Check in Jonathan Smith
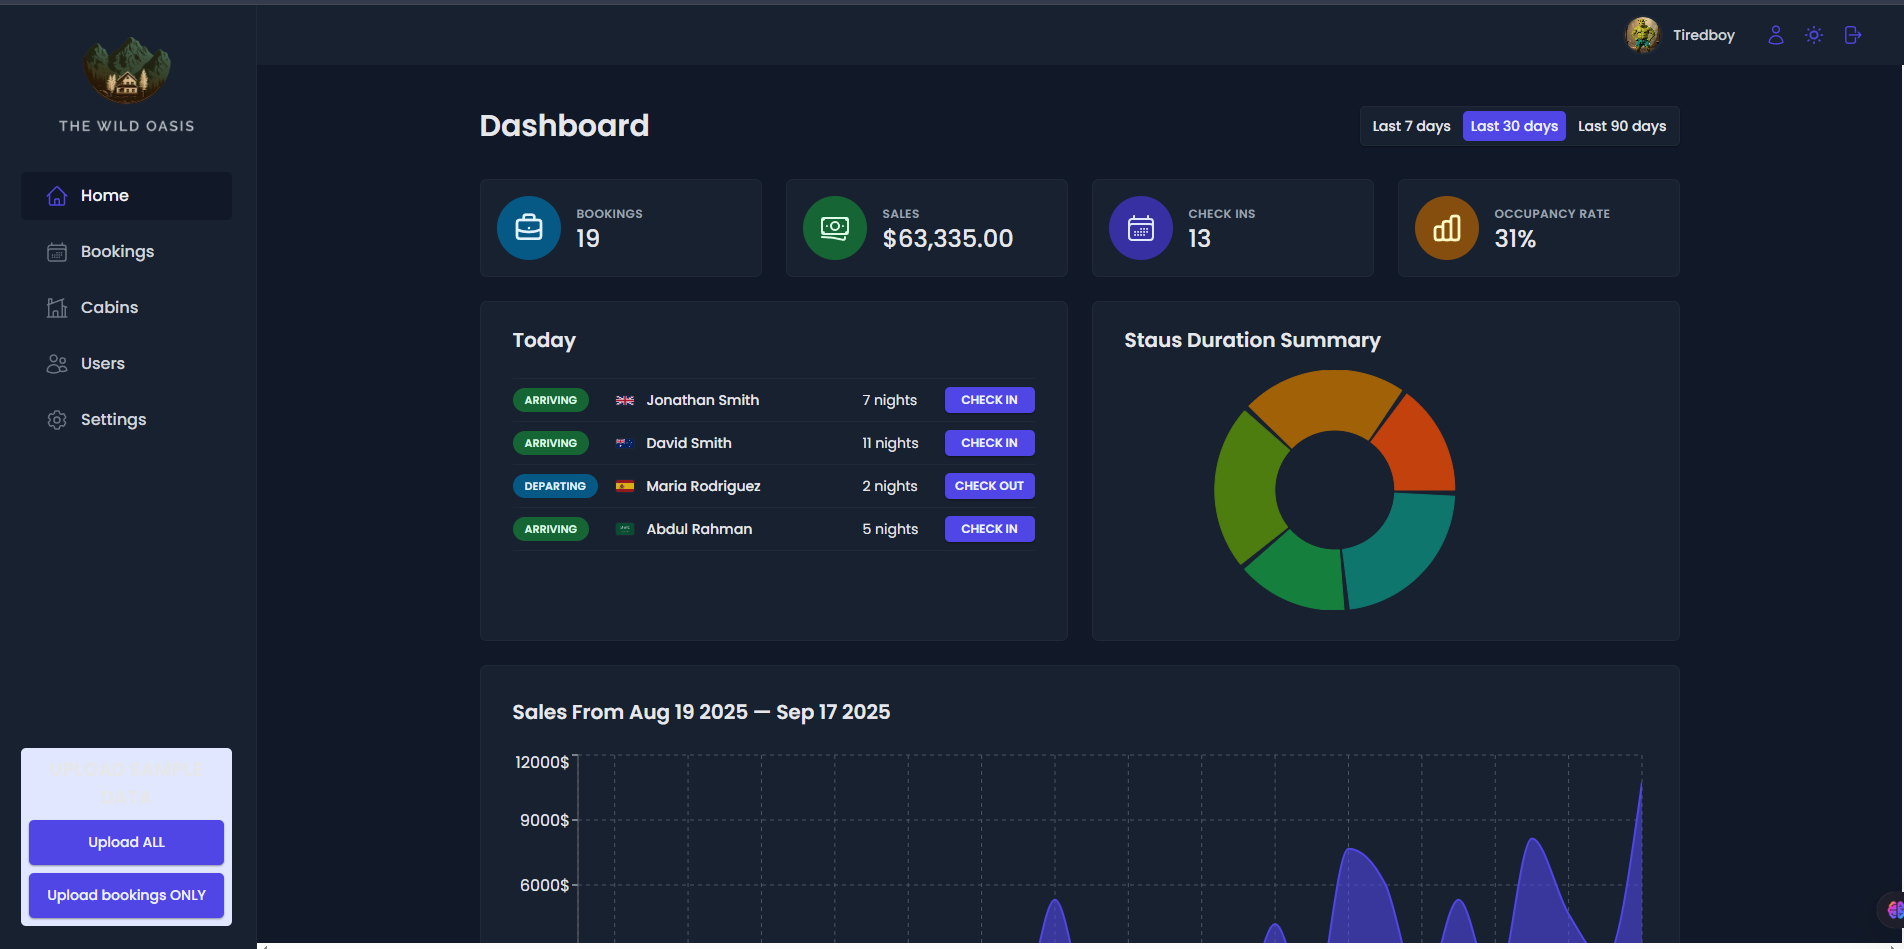The width and height of the screenshot is (1904, 949). pyautogui.click(x=989, y=400)
